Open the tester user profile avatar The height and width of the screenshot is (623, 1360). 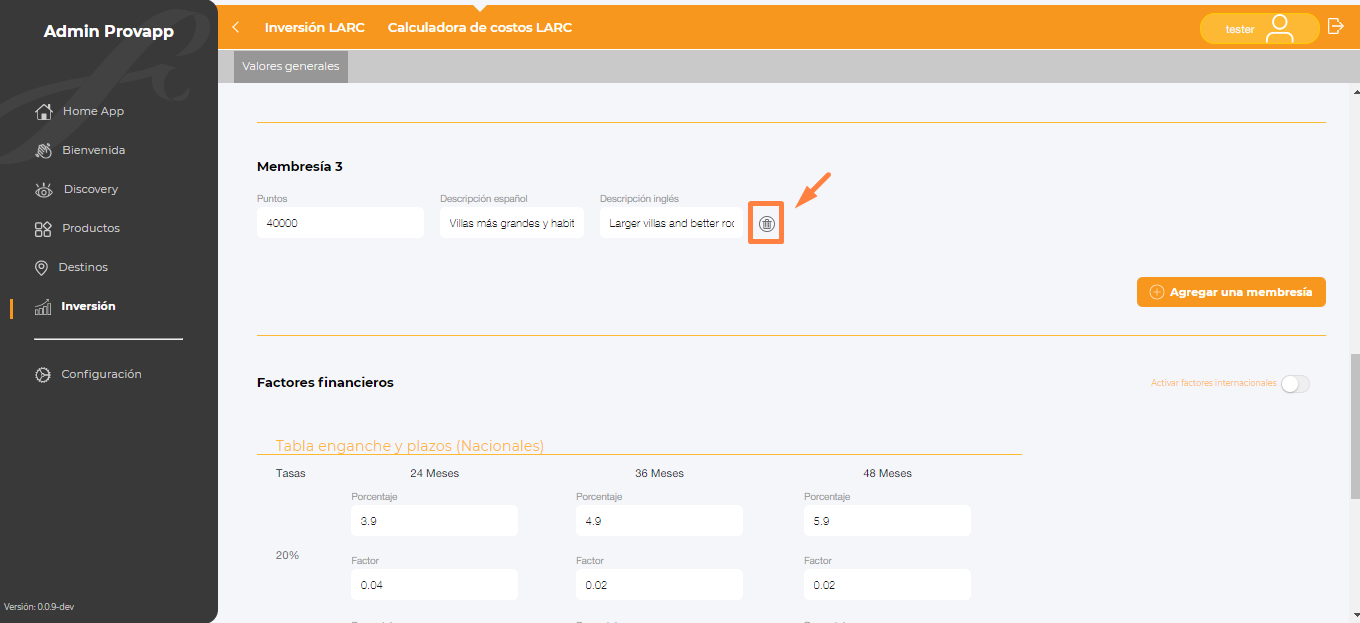pos(1280,29)
